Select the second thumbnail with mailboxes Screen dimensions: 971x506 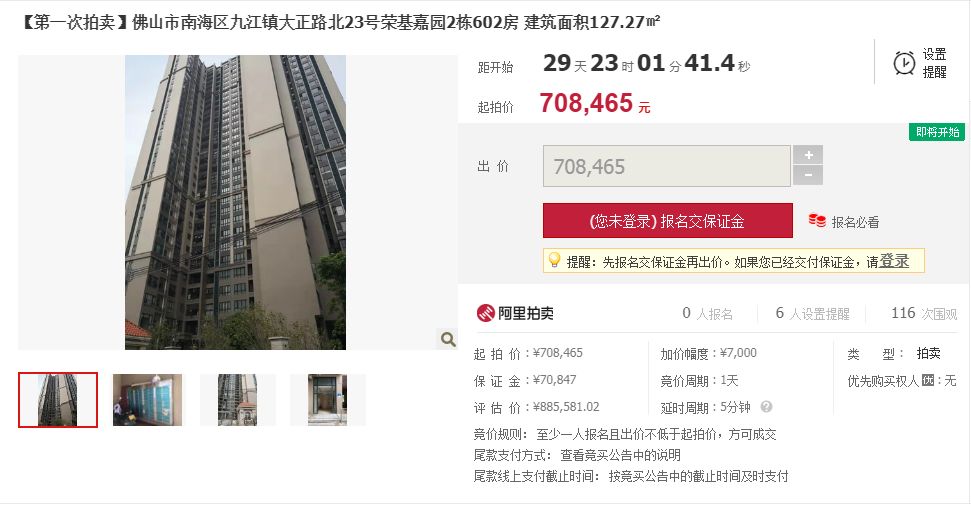147,399
